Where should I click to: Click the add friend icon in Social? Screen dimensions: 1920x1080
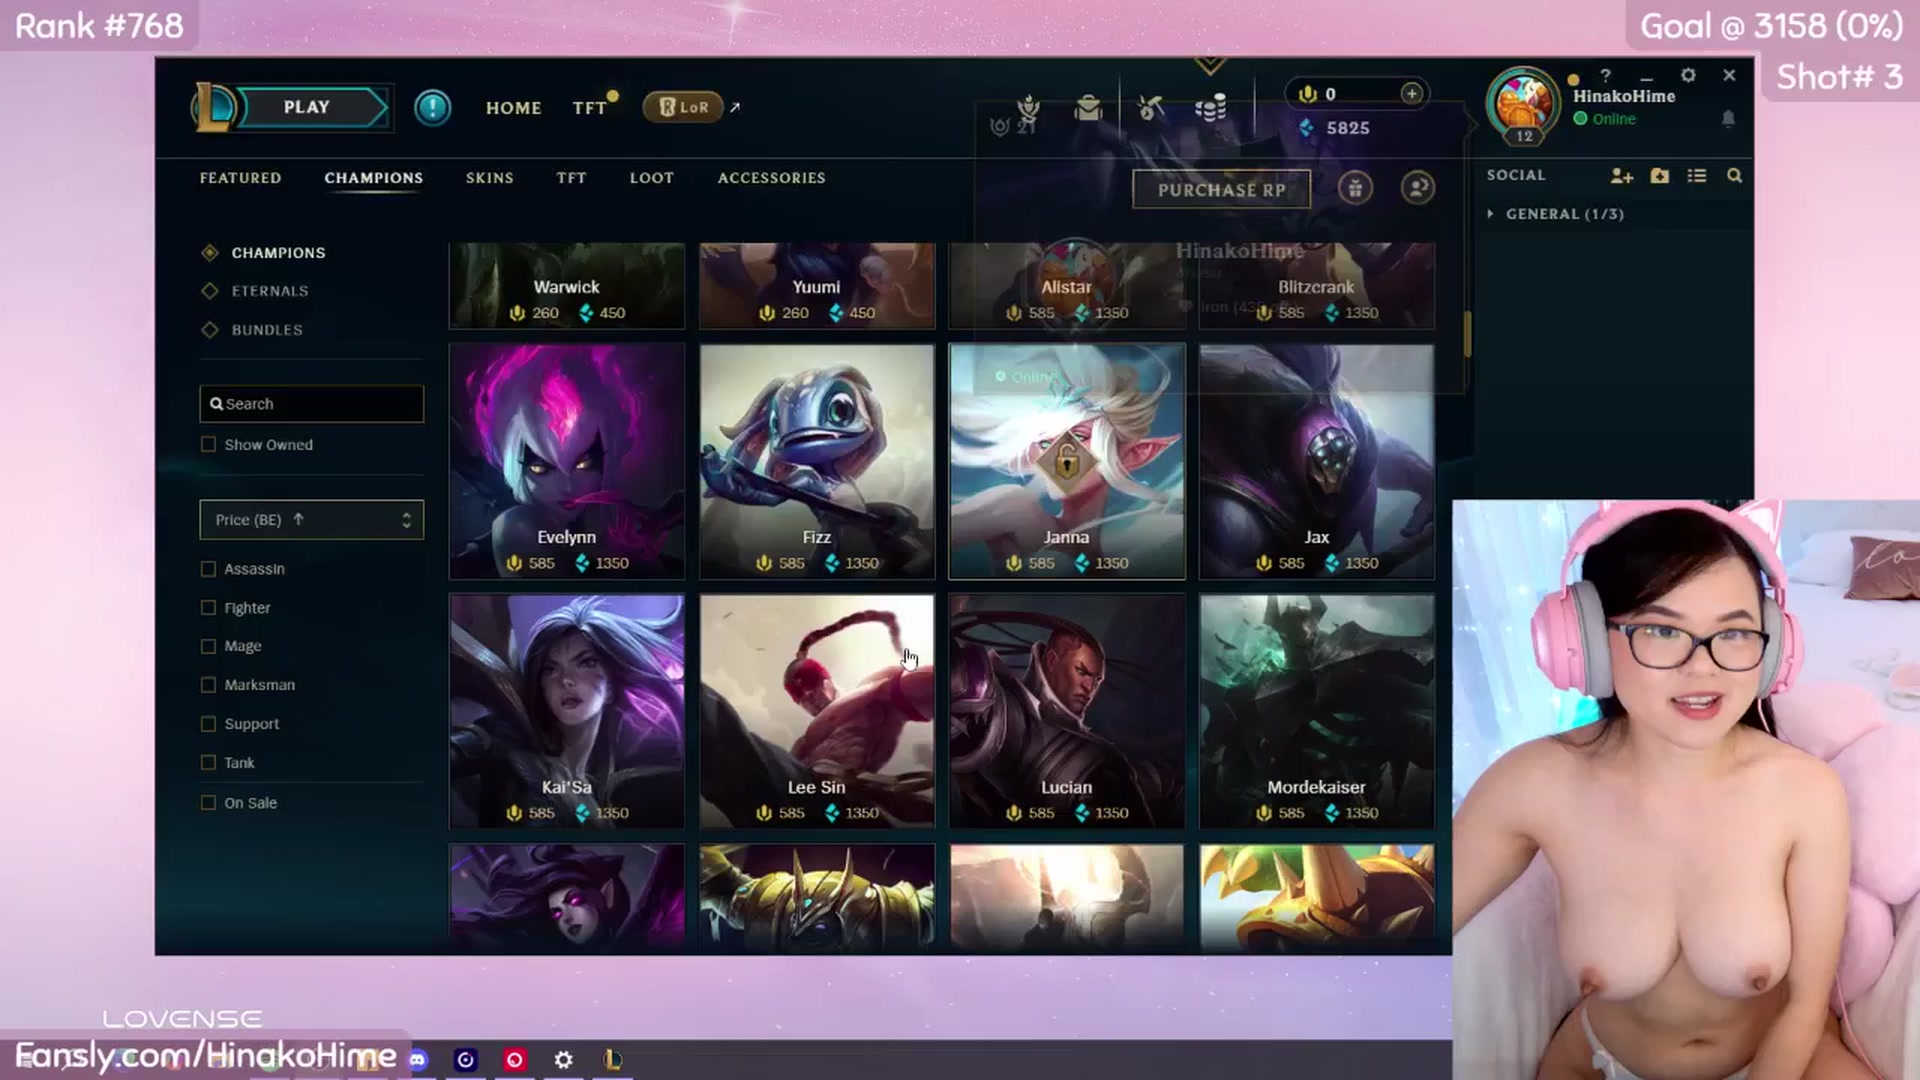pos(1622,176)
